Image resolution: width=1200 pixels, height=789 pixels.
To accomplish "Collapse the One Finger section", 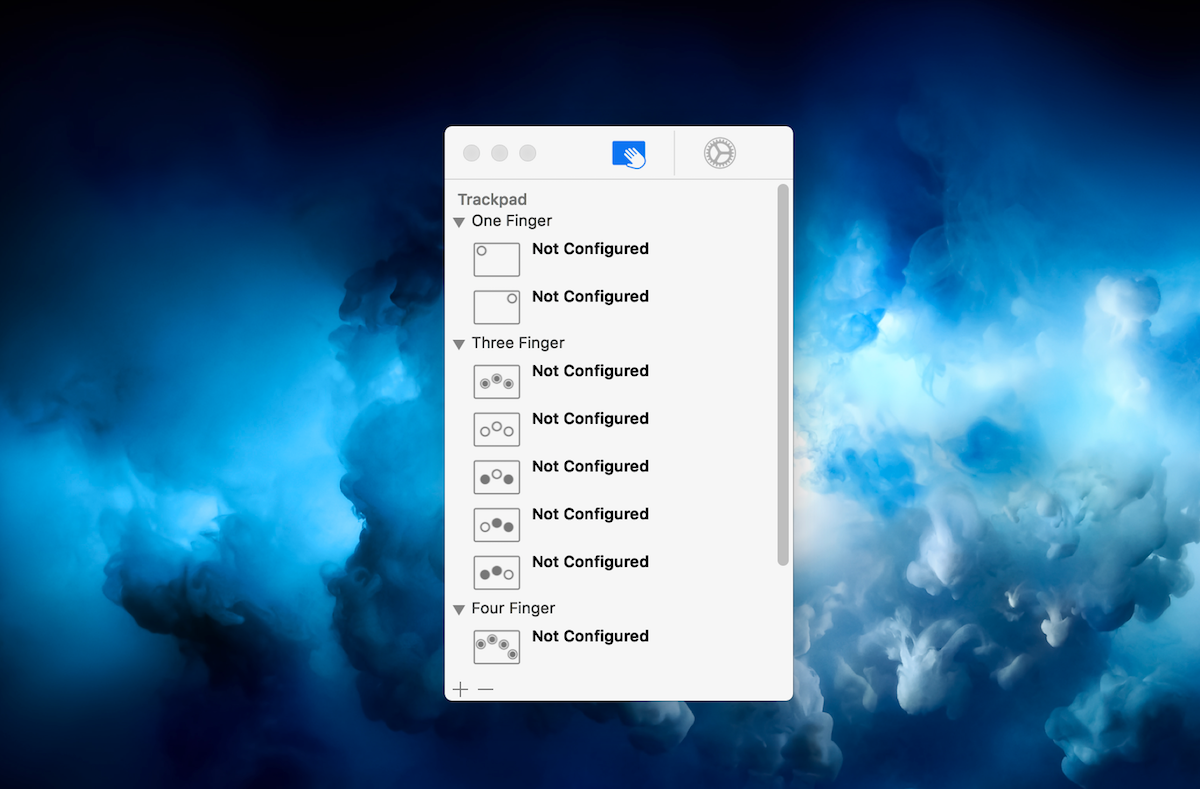I will [459, 222].
